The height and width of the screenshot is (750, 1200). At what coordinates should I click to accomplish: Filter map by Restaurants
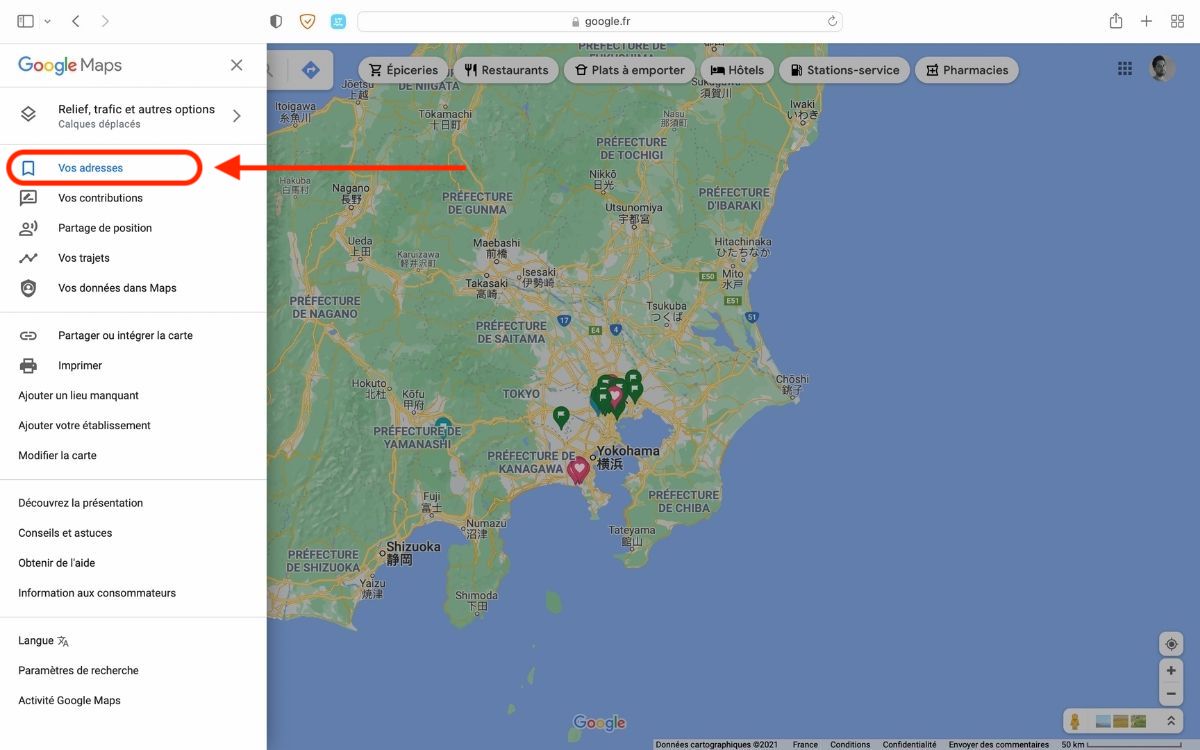506,70
